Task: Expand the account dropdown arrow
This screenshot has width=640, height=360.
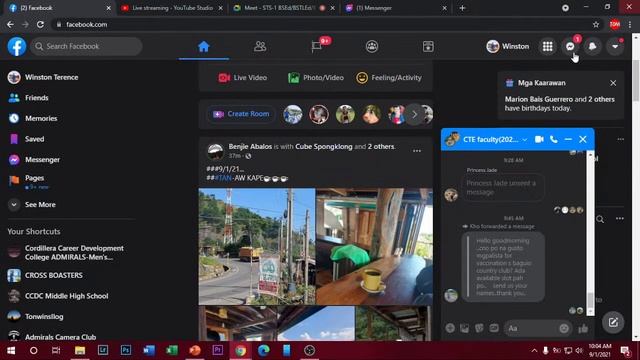Action: [615, 47]
